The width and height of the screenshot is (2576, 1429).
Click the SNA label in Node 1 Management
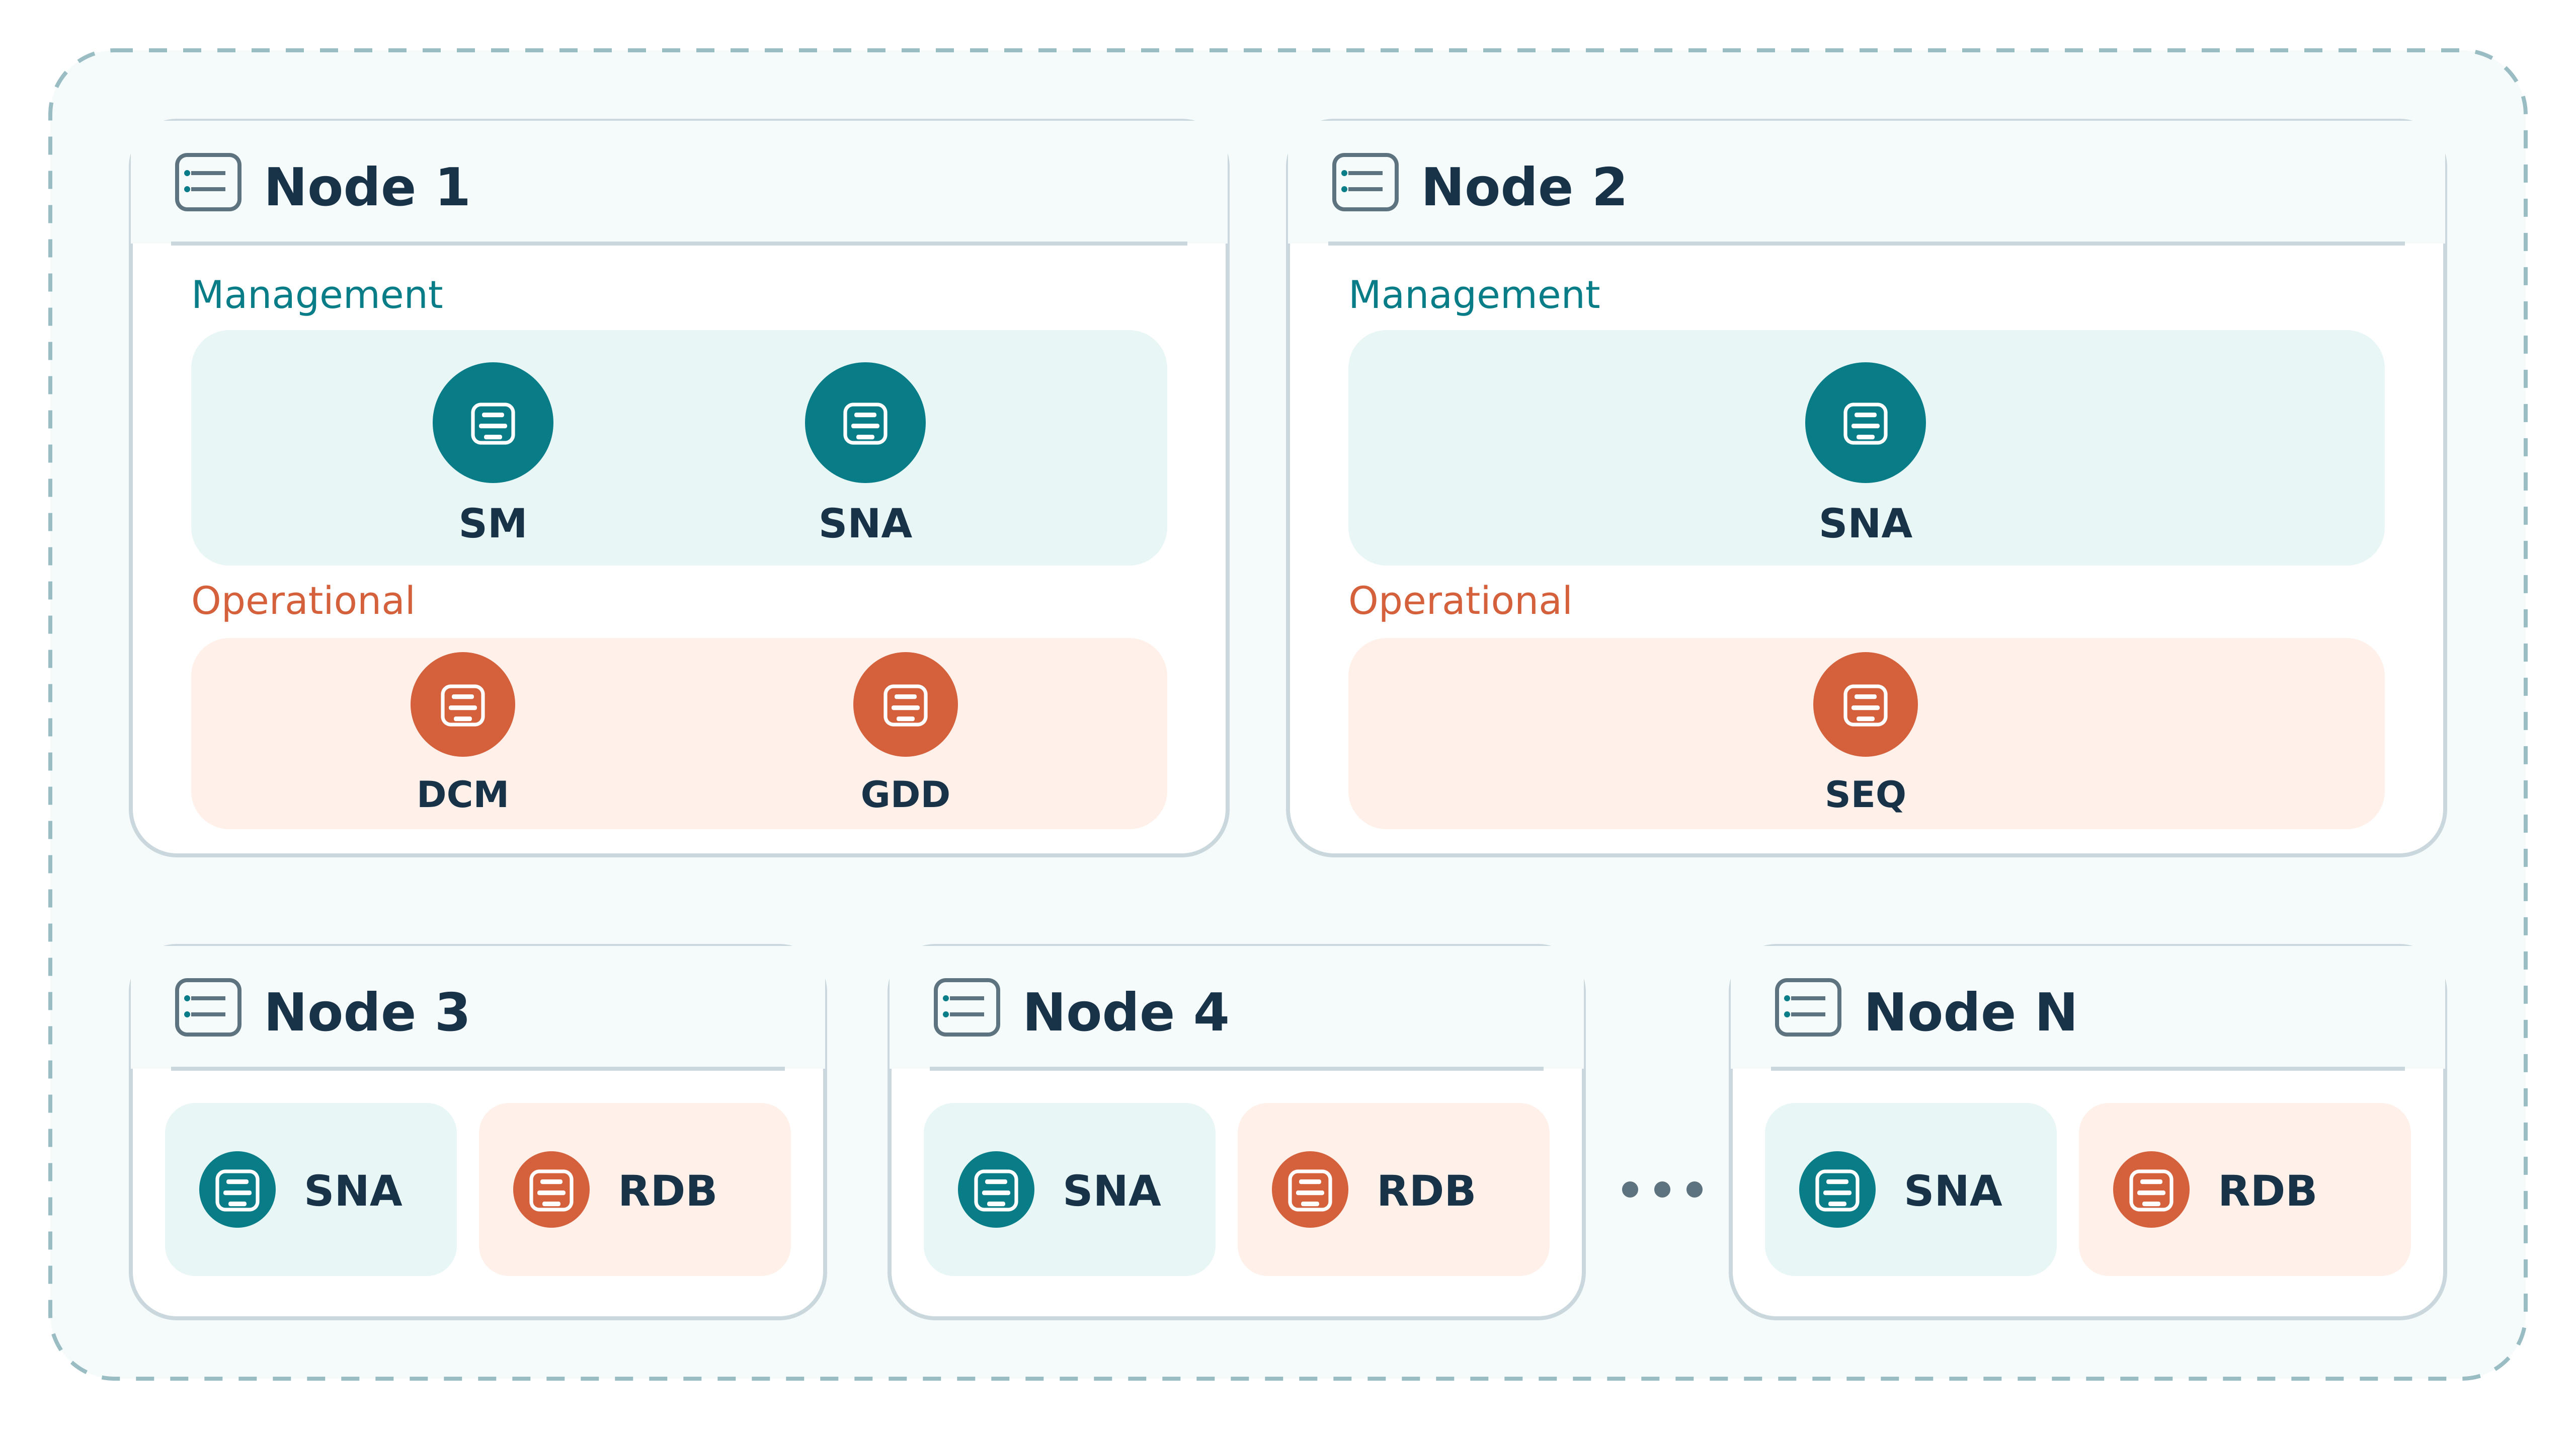[x=865, y=523]
